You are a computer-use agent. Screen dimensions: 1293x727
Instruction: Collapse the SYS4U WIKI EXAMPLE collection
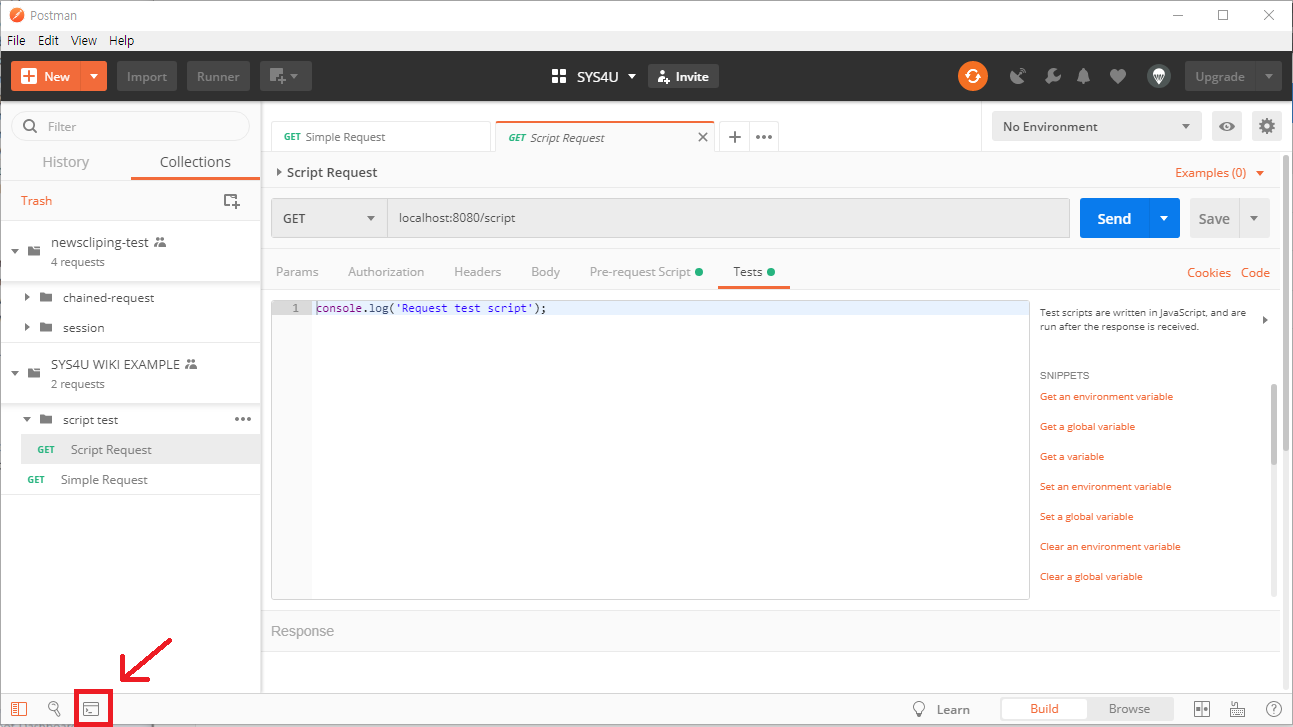pos(15,372)
